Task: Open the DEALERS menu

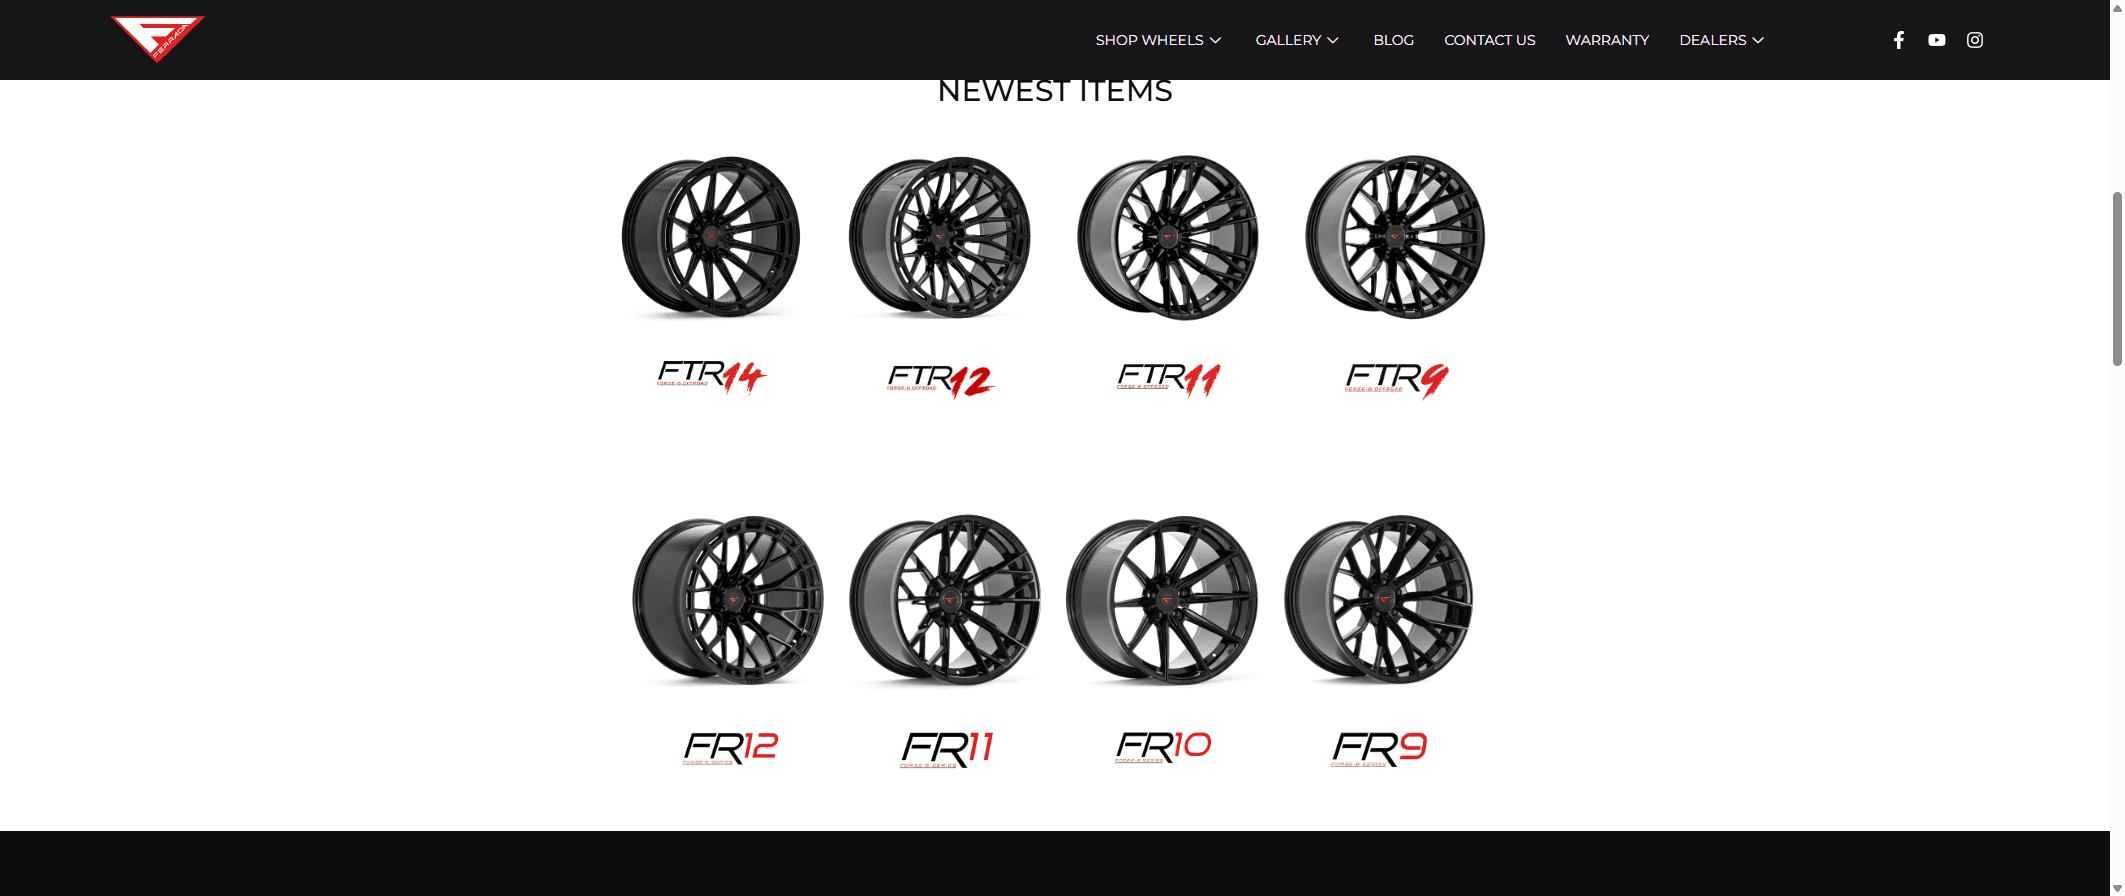Action: 1712,40
